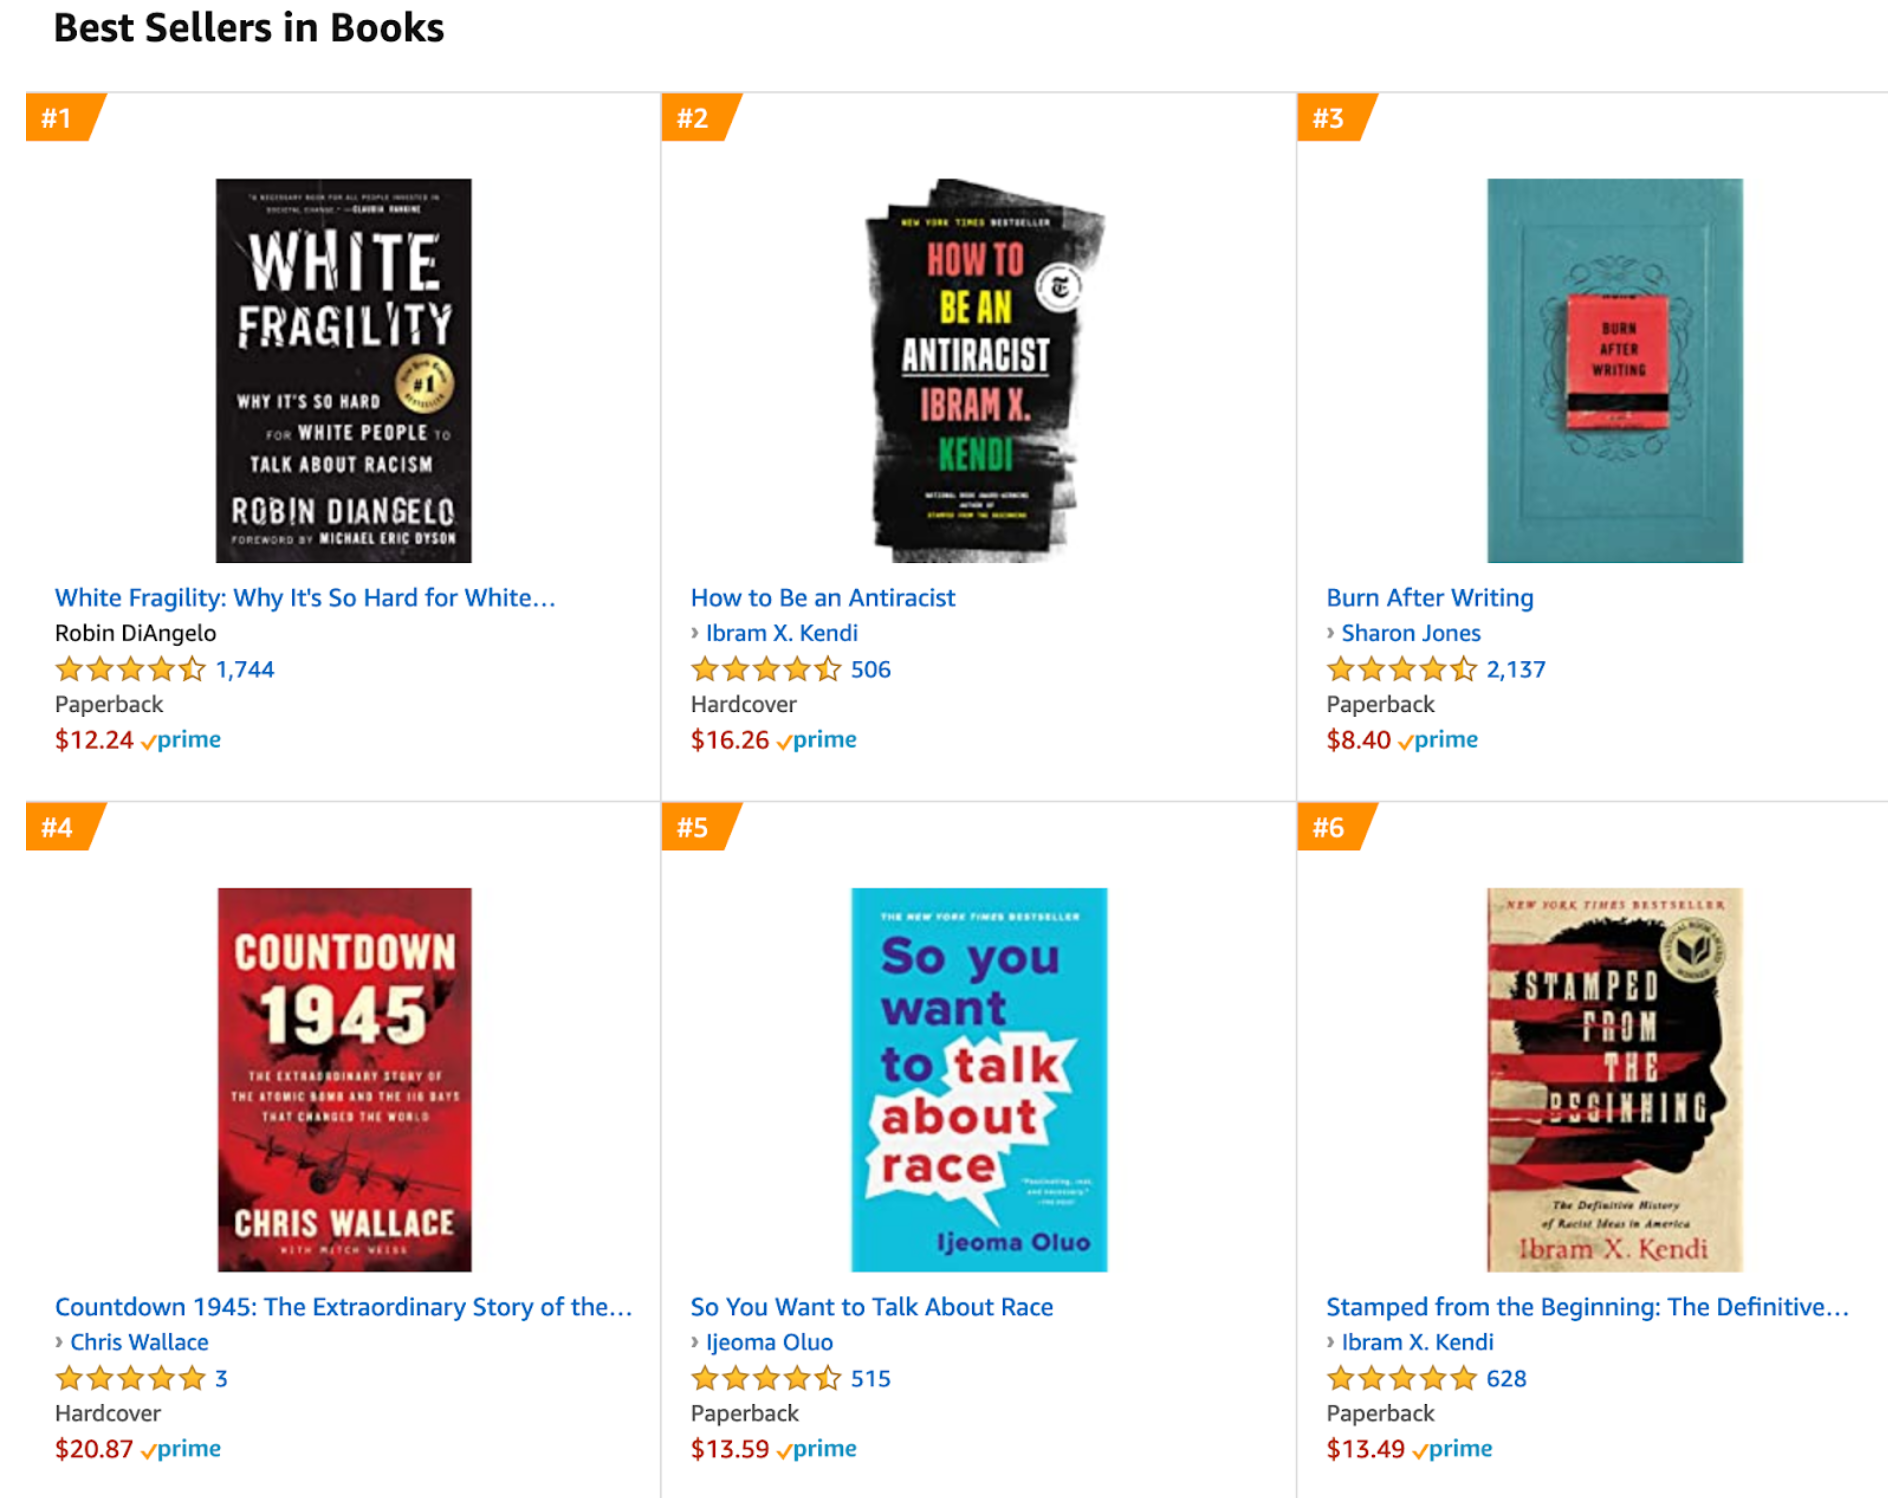The image size is (1888, 1498).
Task: Open the How to Be an Antiracist cover image
Action: point(979,370)
